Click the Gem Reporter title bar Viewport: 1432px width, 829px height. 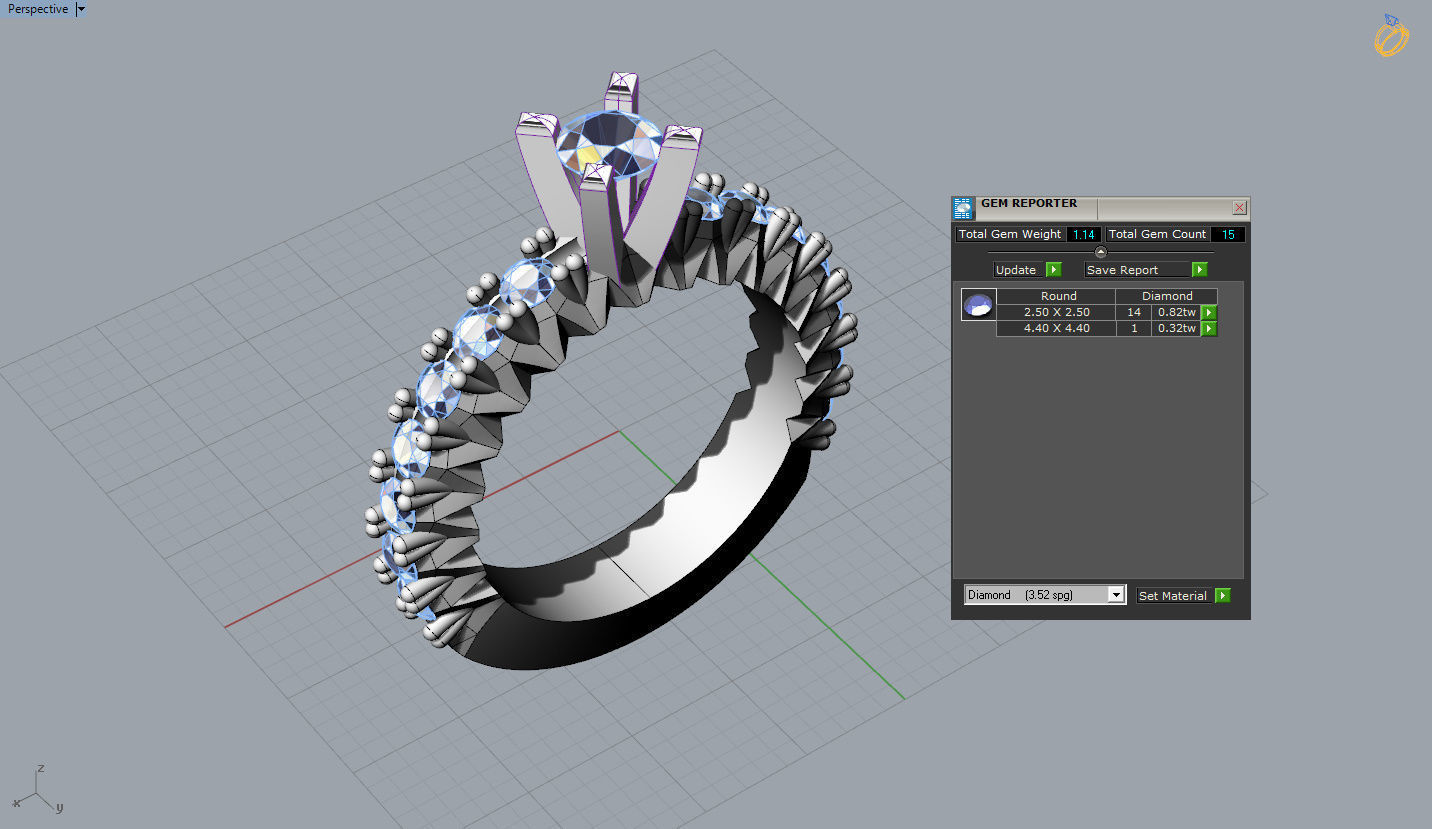pos(1100,208)
